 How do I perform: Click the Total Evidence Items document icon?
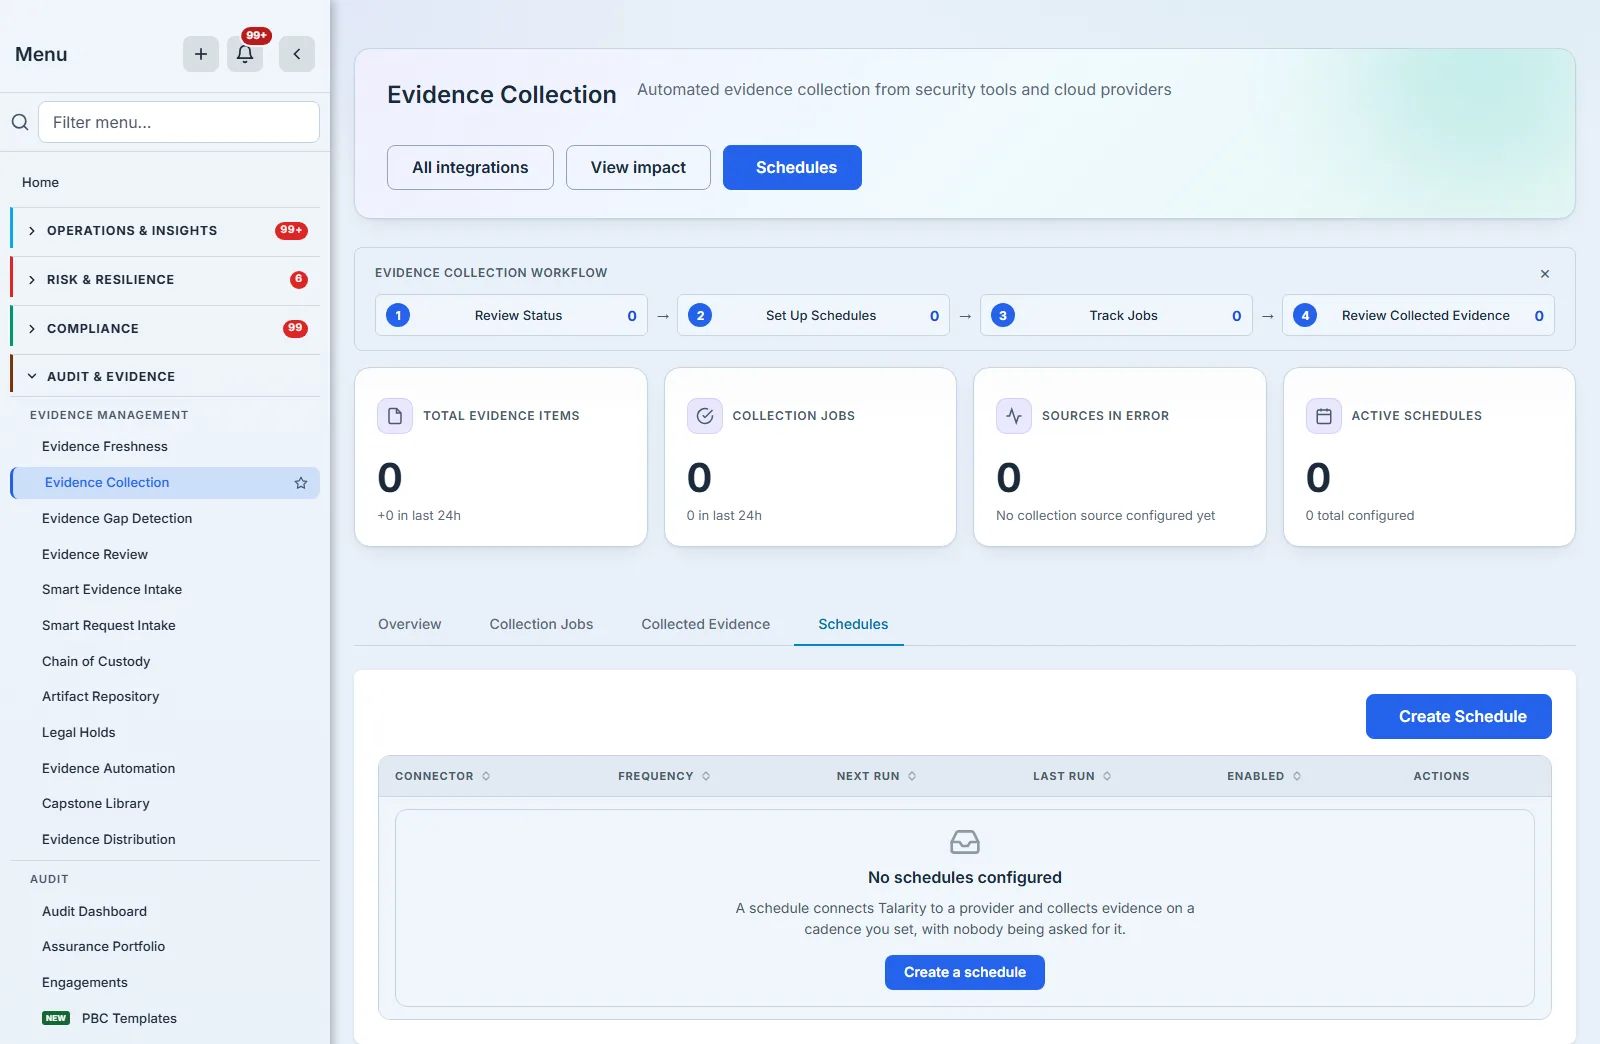pos(395,416)
